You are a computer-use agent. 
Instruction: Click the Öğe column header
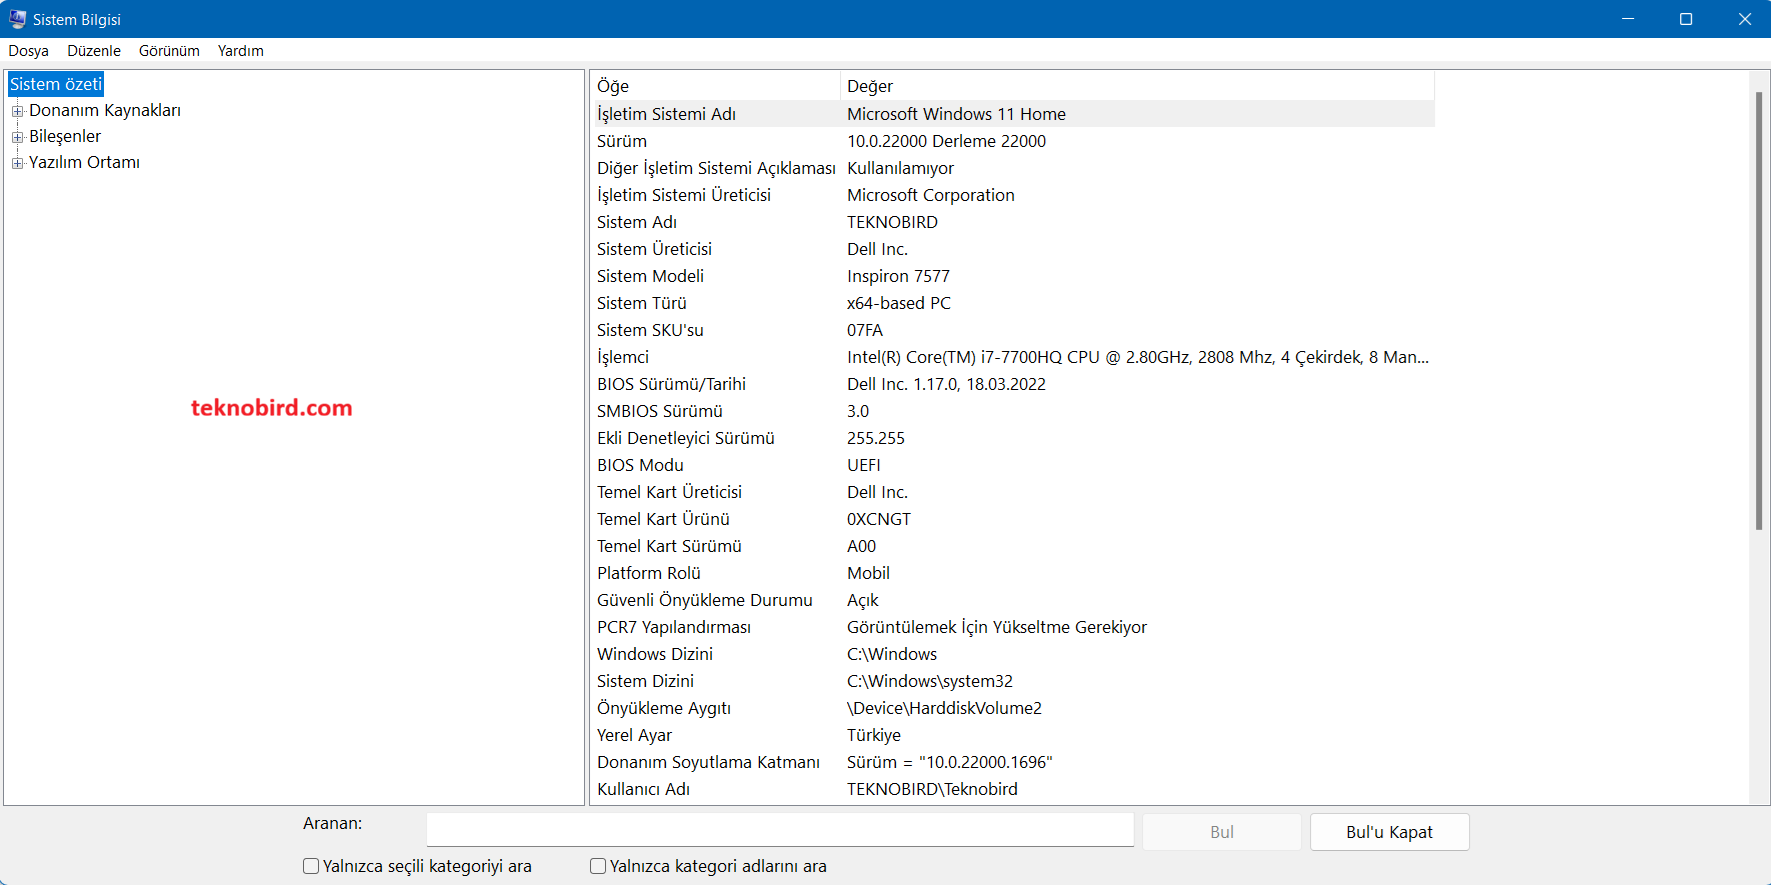coord(714,86)
